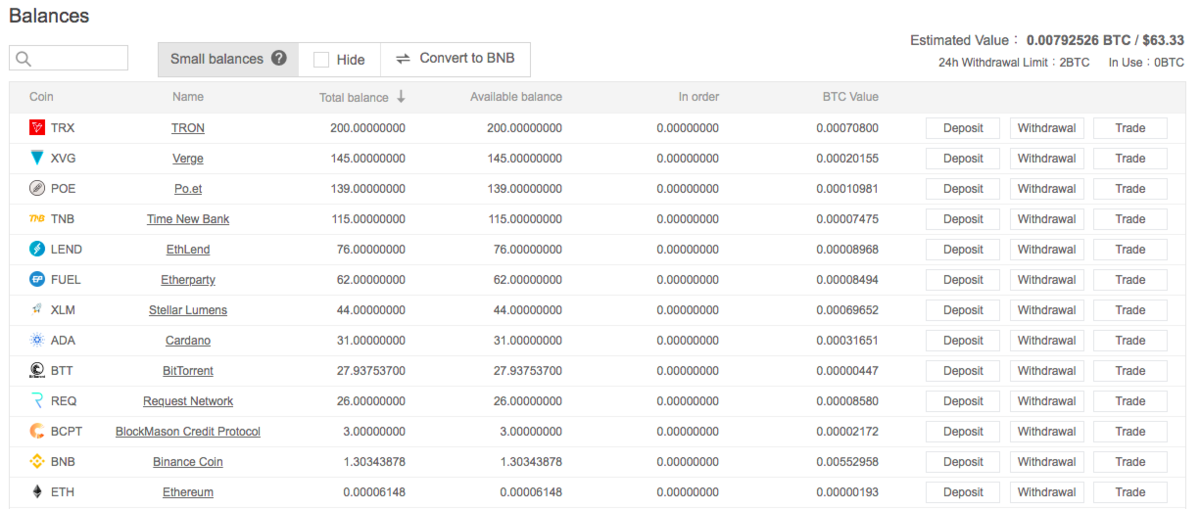Image resolution: width=1200 pixels, height=509 pixels.
Task: Open the Cardano name link
Action: pyautogui.click(x=188, y=340)
